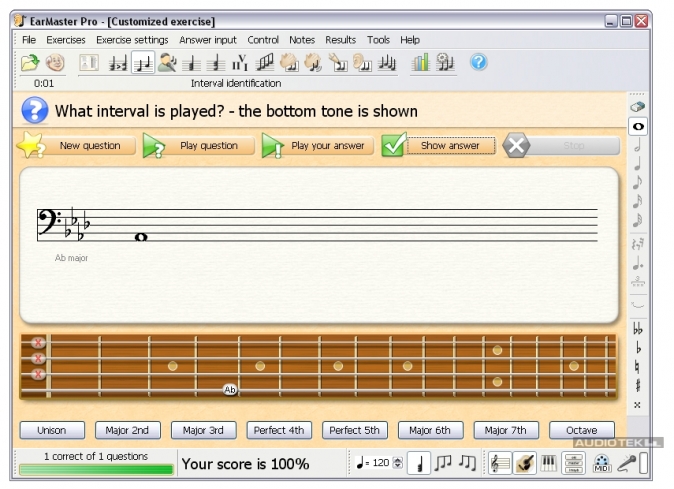Screen dimensions: 674x489
Task: Adjust the tempo 120 spinner arrows
Action: click(x=398, y=463)
